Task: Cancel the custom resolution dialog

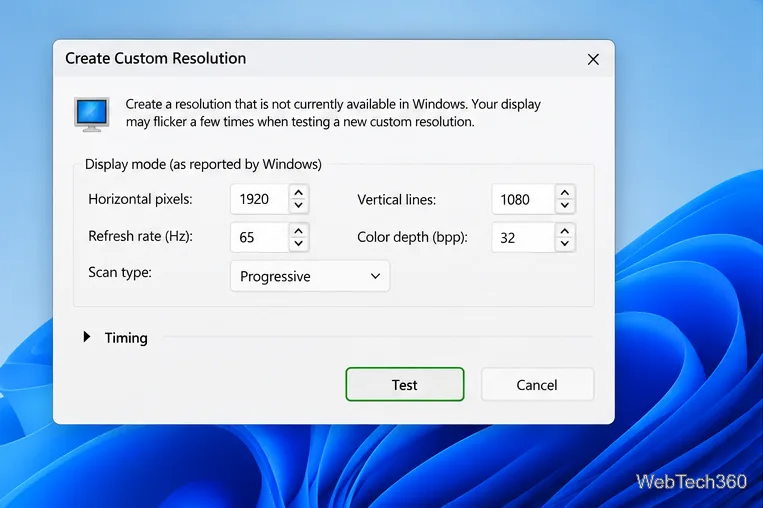Action: click(x=537, y=384)
